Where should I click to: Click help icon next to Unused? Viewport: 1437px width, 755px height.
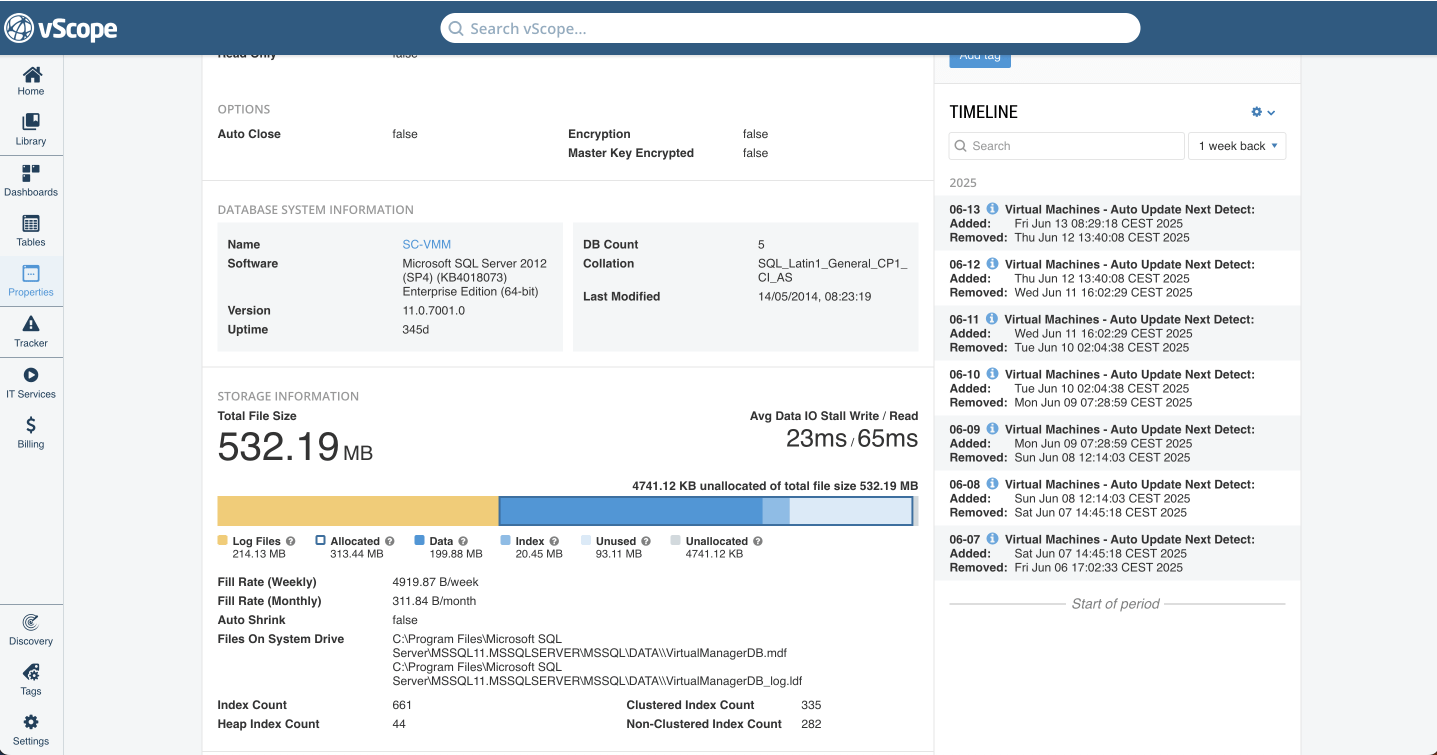click(x=646, y=541)
